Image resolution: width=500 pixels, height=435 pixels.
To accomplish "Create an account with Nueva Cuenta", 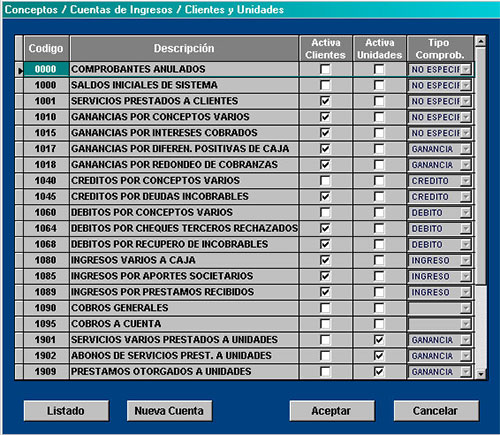I will click(x=169, y=411).
